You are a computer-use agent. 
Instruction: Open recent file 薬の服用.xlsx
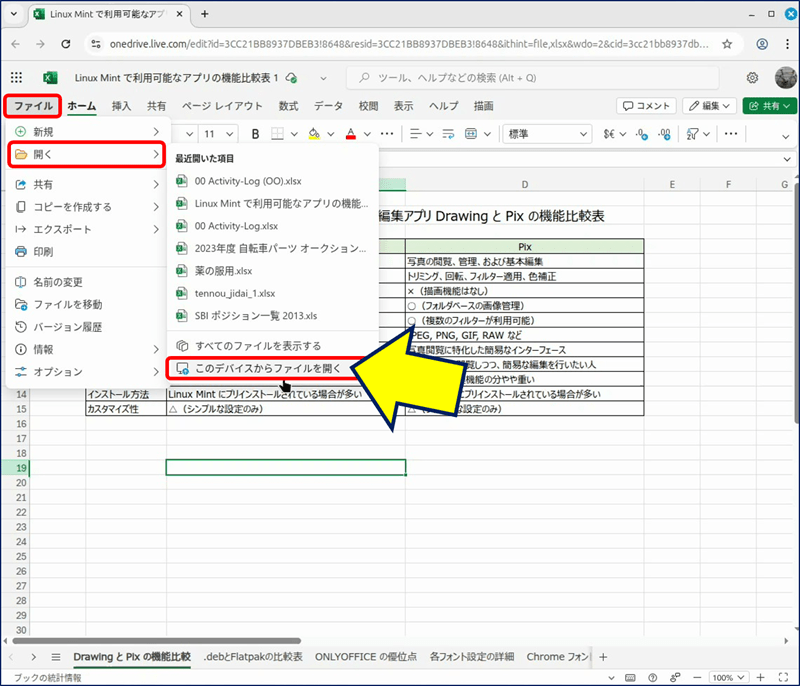pos(272,271)
